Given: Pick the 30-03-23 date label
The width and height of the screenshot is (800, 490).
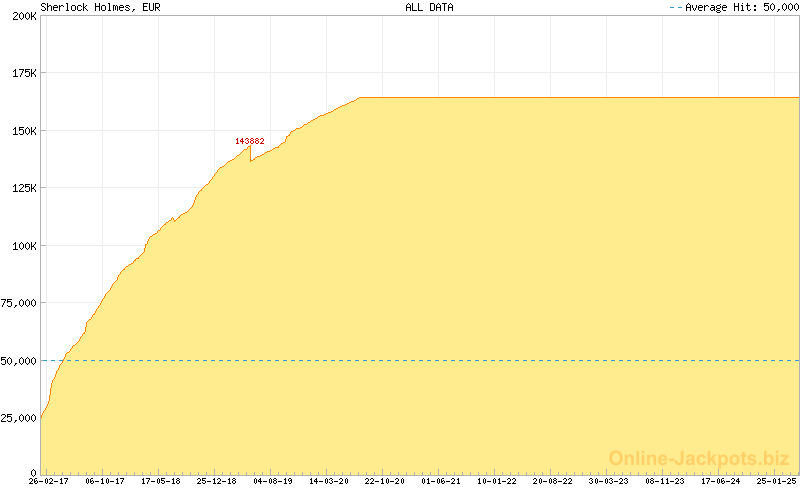Looking at the screenshot, I should point(609,481).
